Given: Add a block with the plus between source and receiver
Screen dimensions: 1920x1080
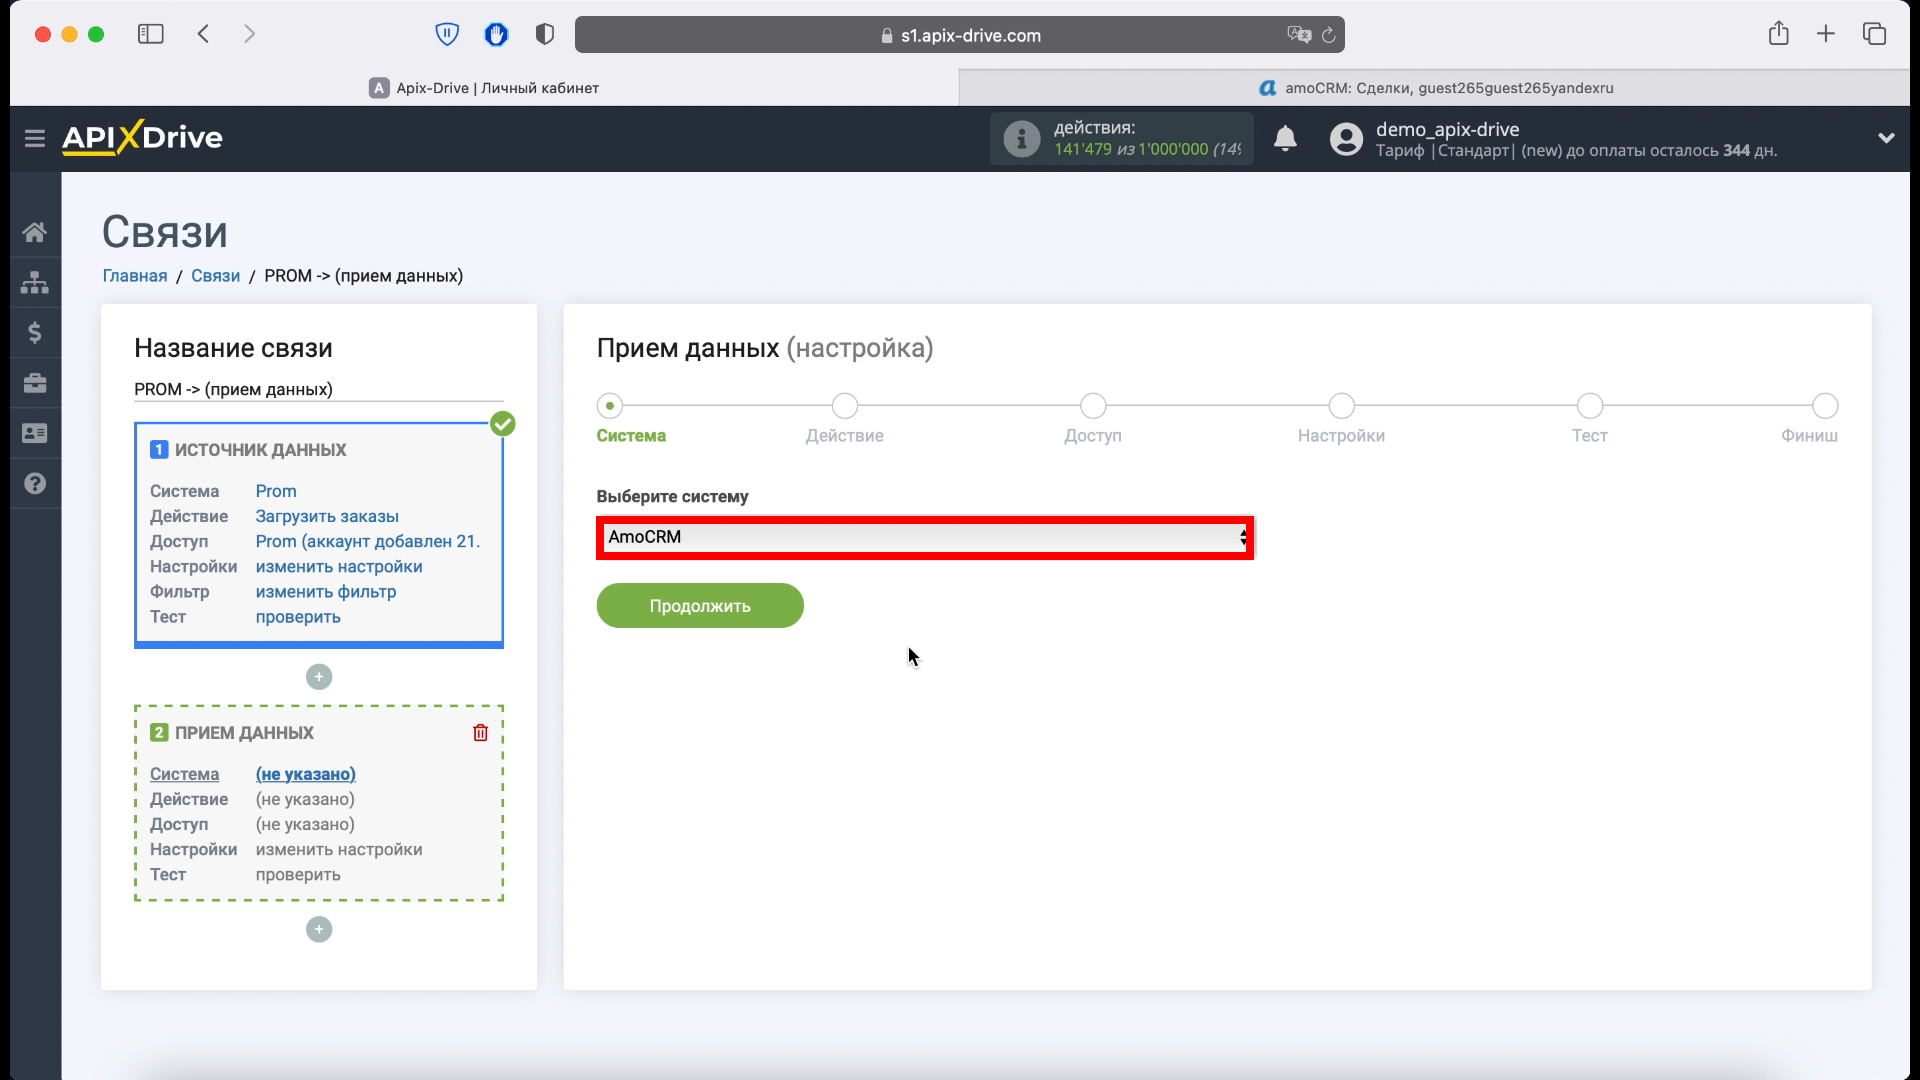Looking at the screenshot, I should [x=319, y=677].
